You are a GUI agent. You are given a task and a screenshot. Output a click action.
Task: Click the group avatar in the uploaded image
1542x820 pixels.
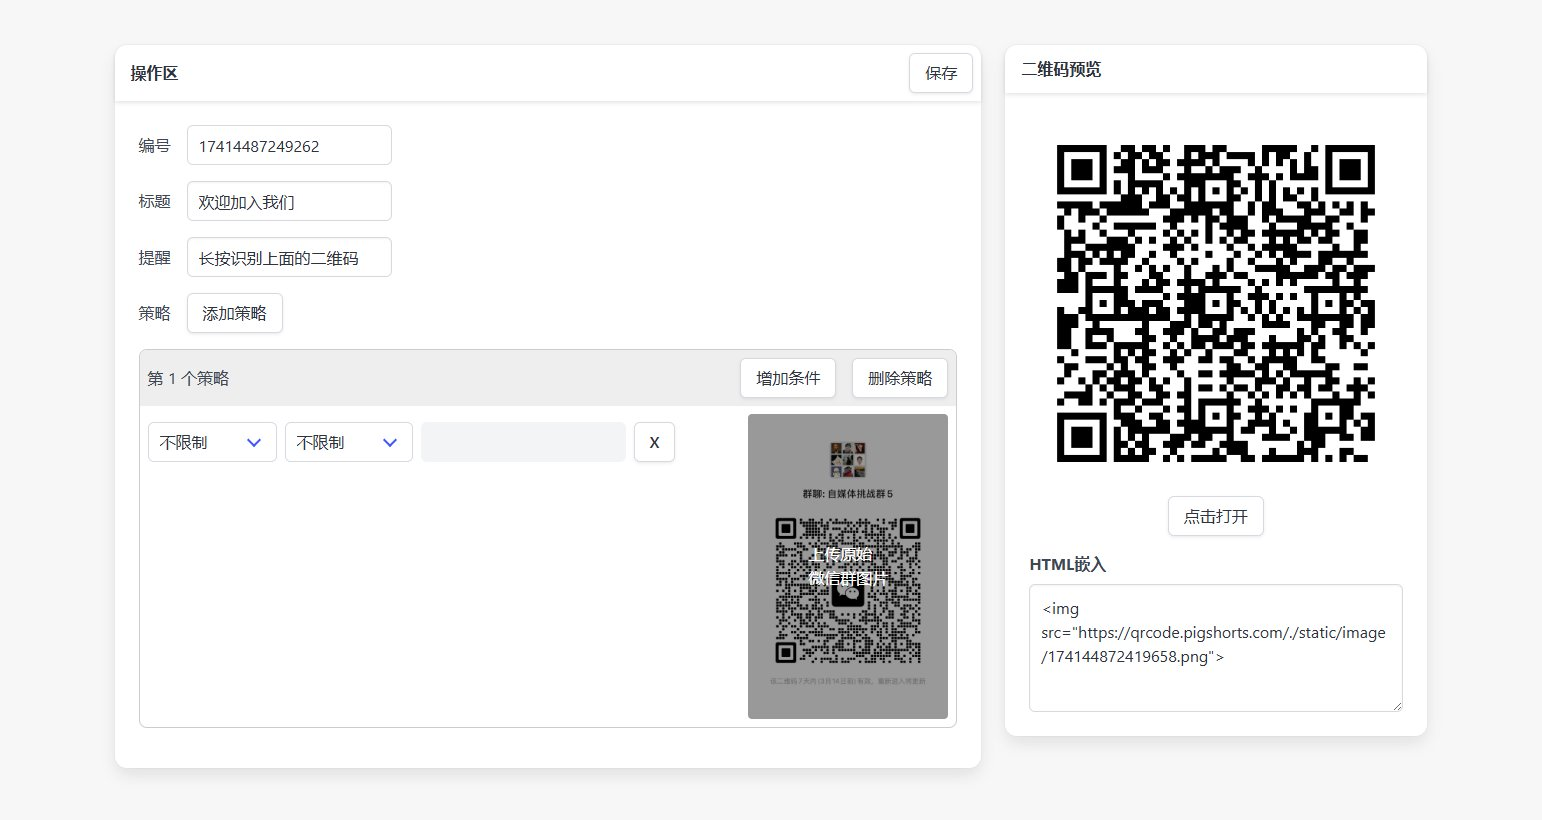tap(847, 461)
